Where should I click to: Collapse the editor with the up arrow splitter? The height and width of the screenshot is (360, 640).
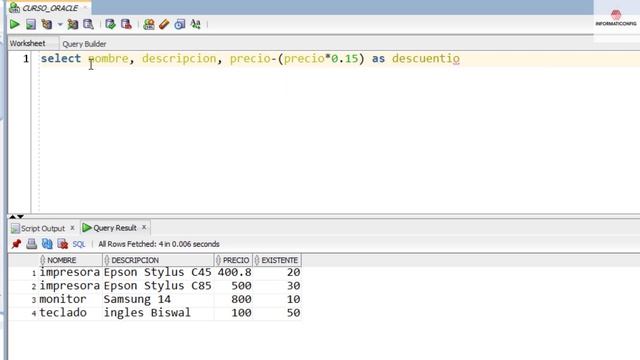tap(12, 216)
